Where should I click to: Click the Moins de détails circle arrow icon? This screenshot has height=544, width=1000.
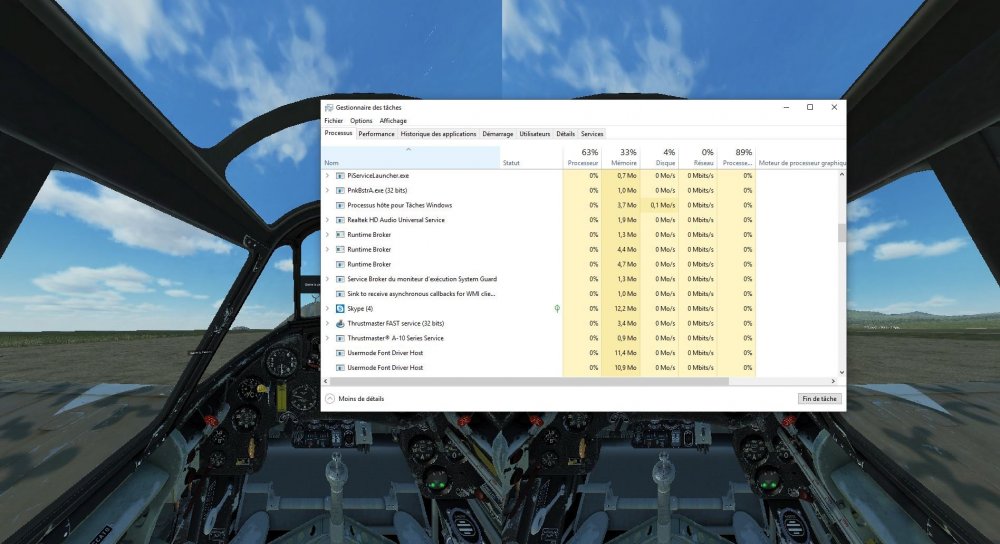330,399
